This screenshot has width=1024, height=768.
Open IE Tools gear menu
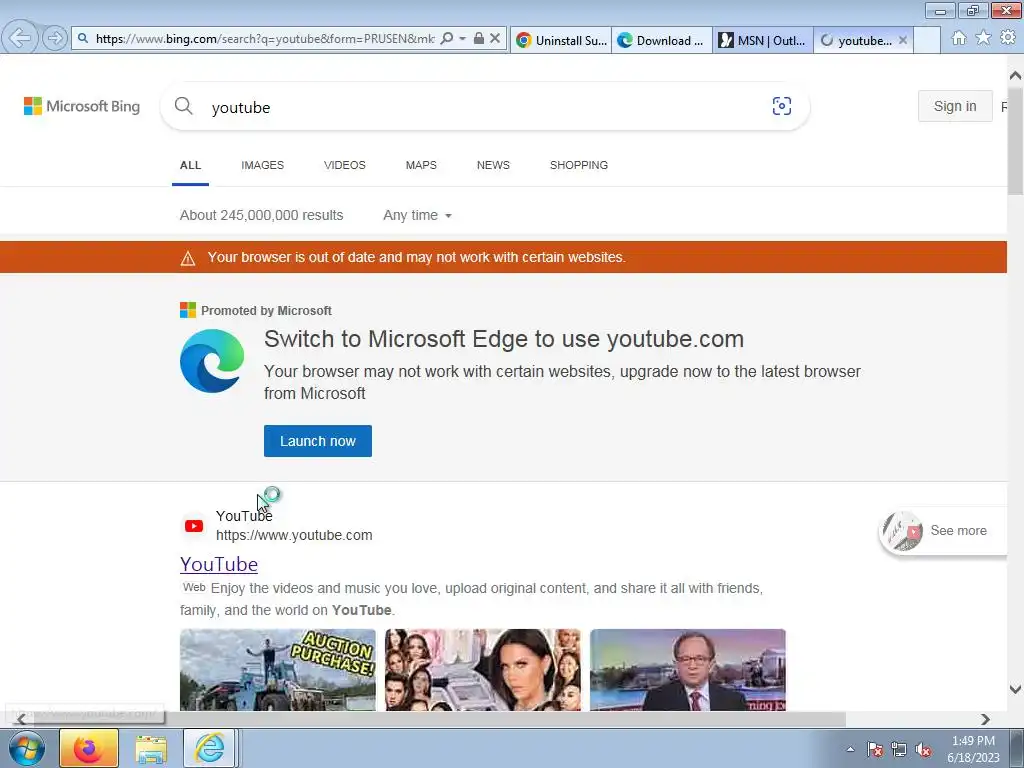(x=1008, y=38)
